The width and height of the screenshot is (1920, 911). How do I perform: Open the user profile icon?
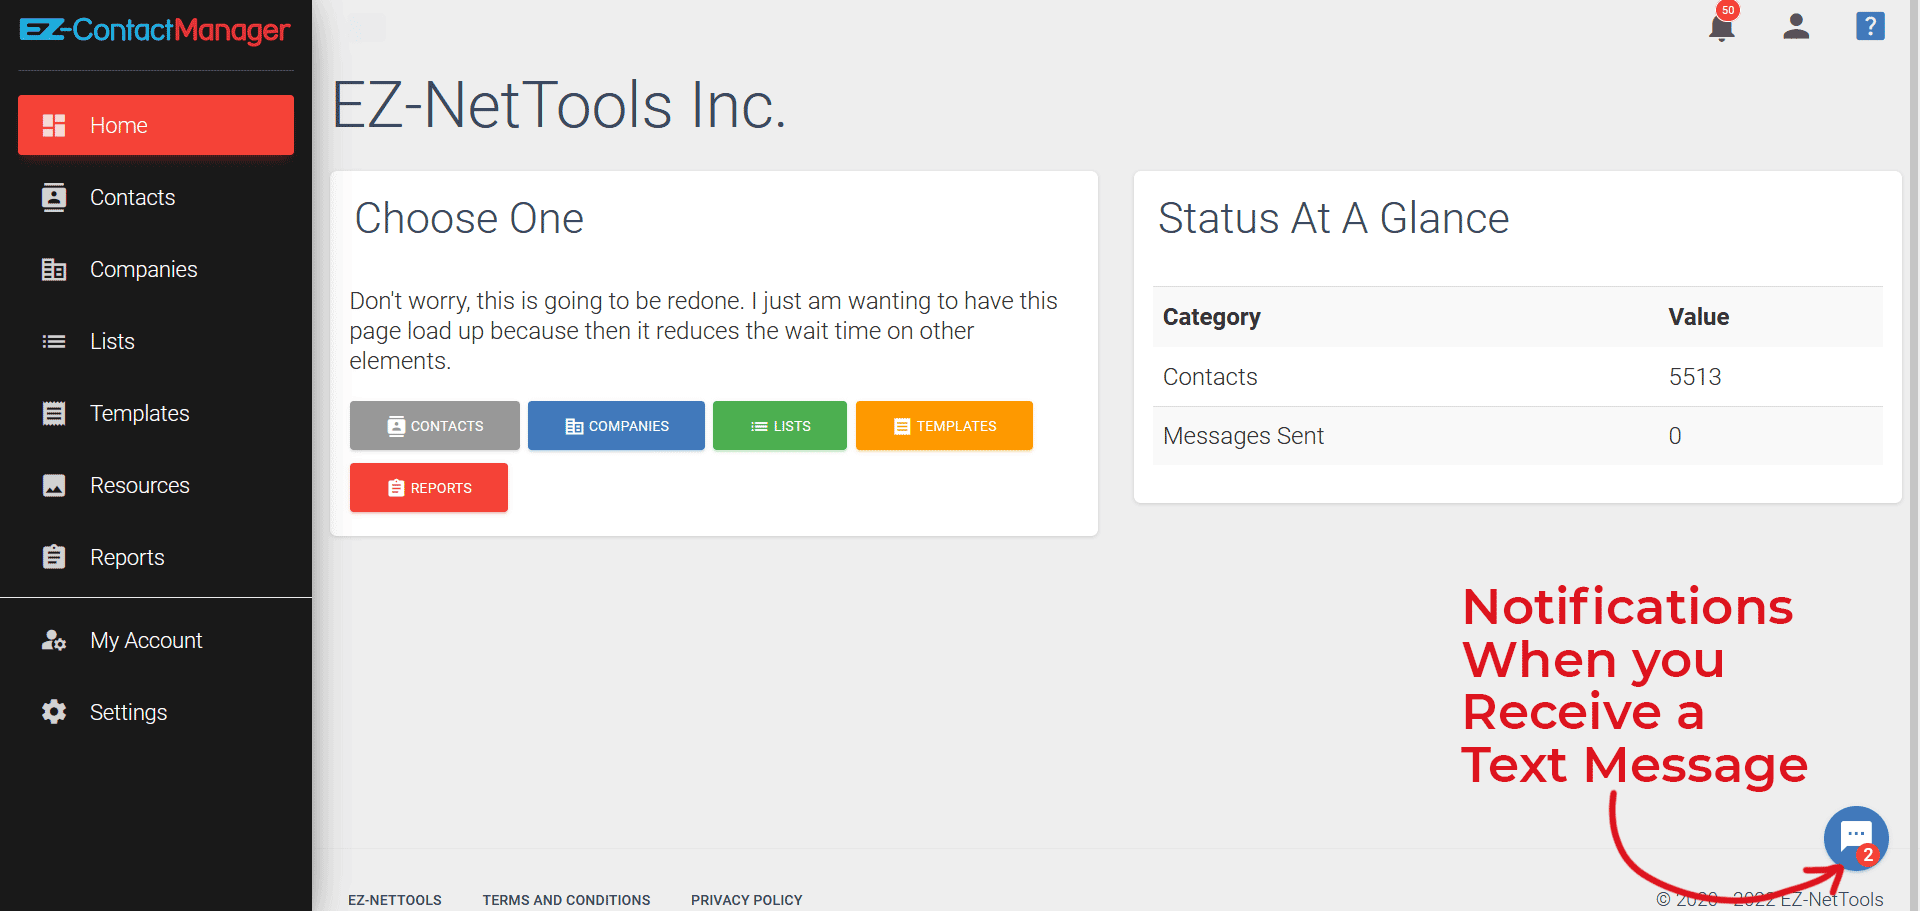(x=1796, y=26)
